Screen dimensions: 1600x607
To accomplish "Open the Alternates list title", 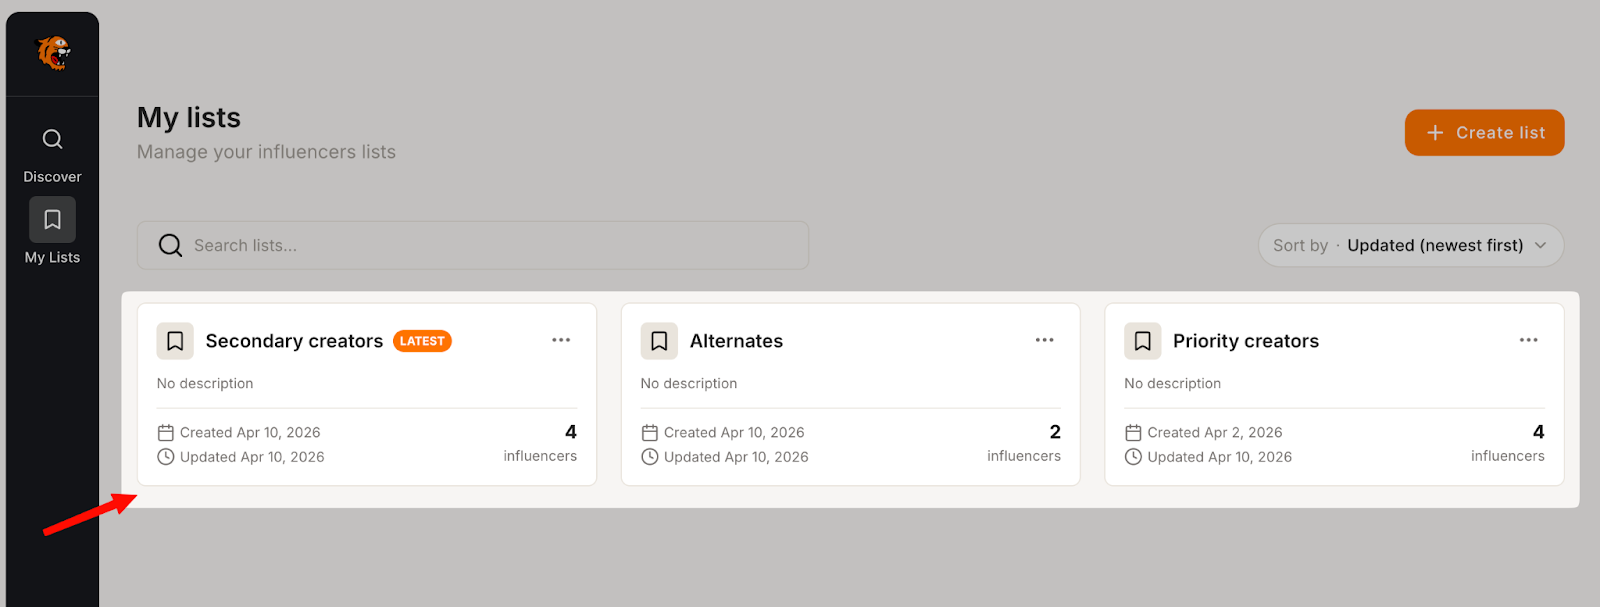I will pos(736,341).
